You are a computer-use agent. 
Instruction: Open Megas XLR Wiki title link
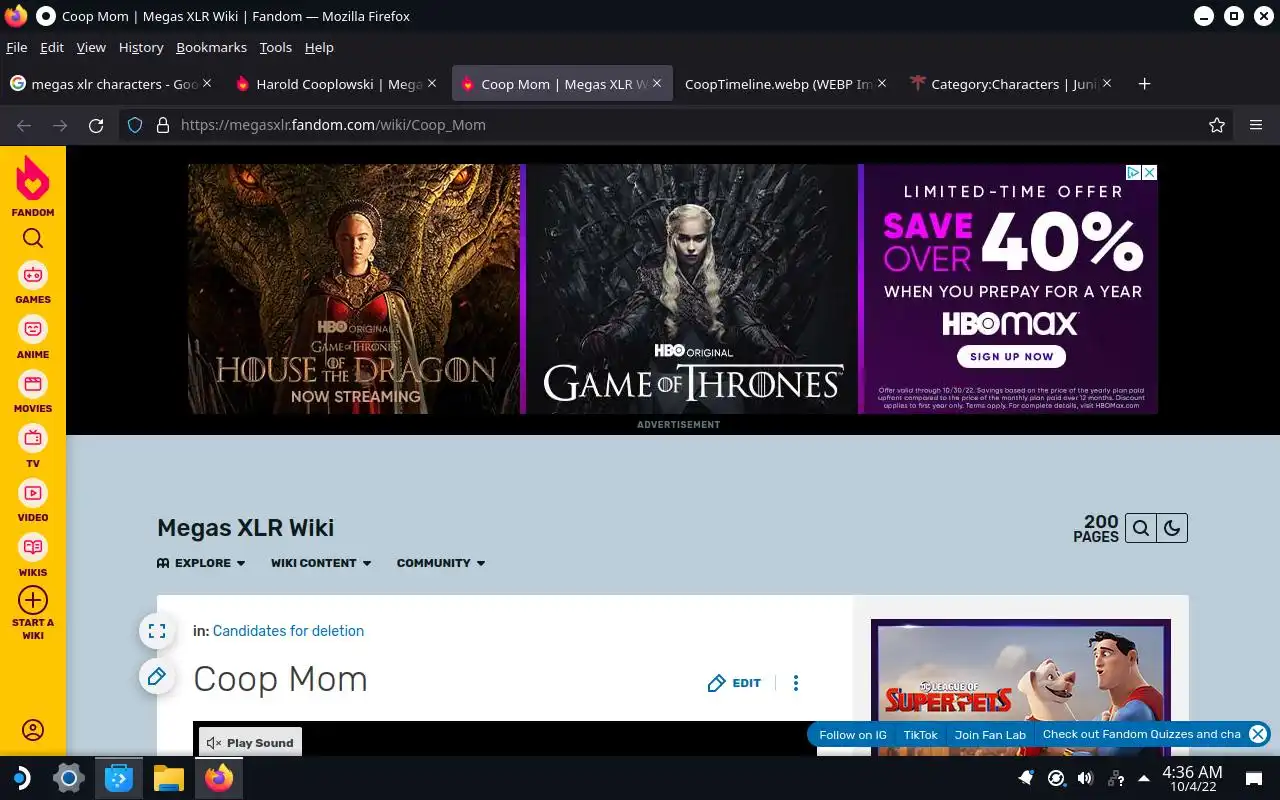[246, 528]
